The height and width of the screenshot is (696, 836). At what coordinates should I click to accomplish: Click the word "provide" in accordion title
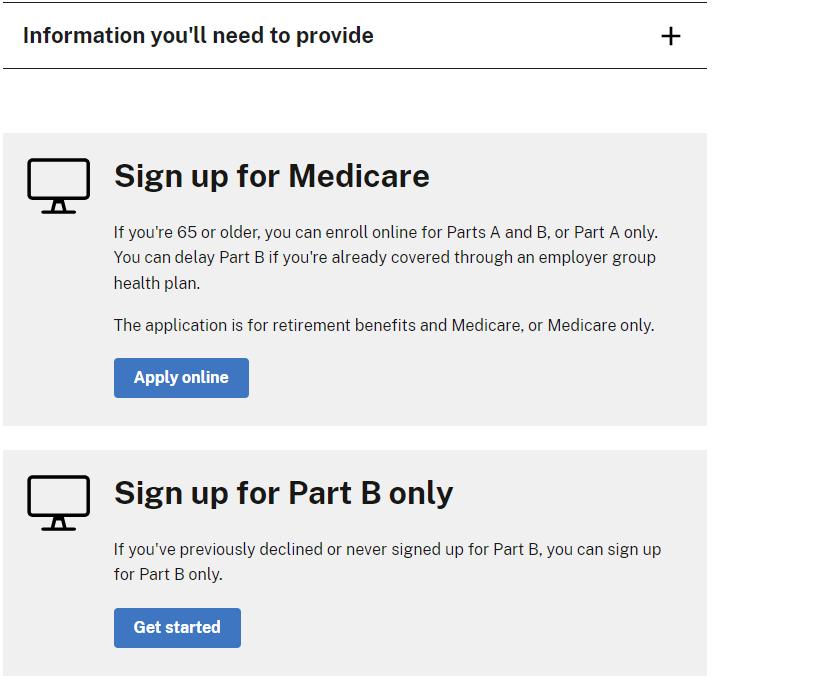pyautogui.click(x=335, y=36)
